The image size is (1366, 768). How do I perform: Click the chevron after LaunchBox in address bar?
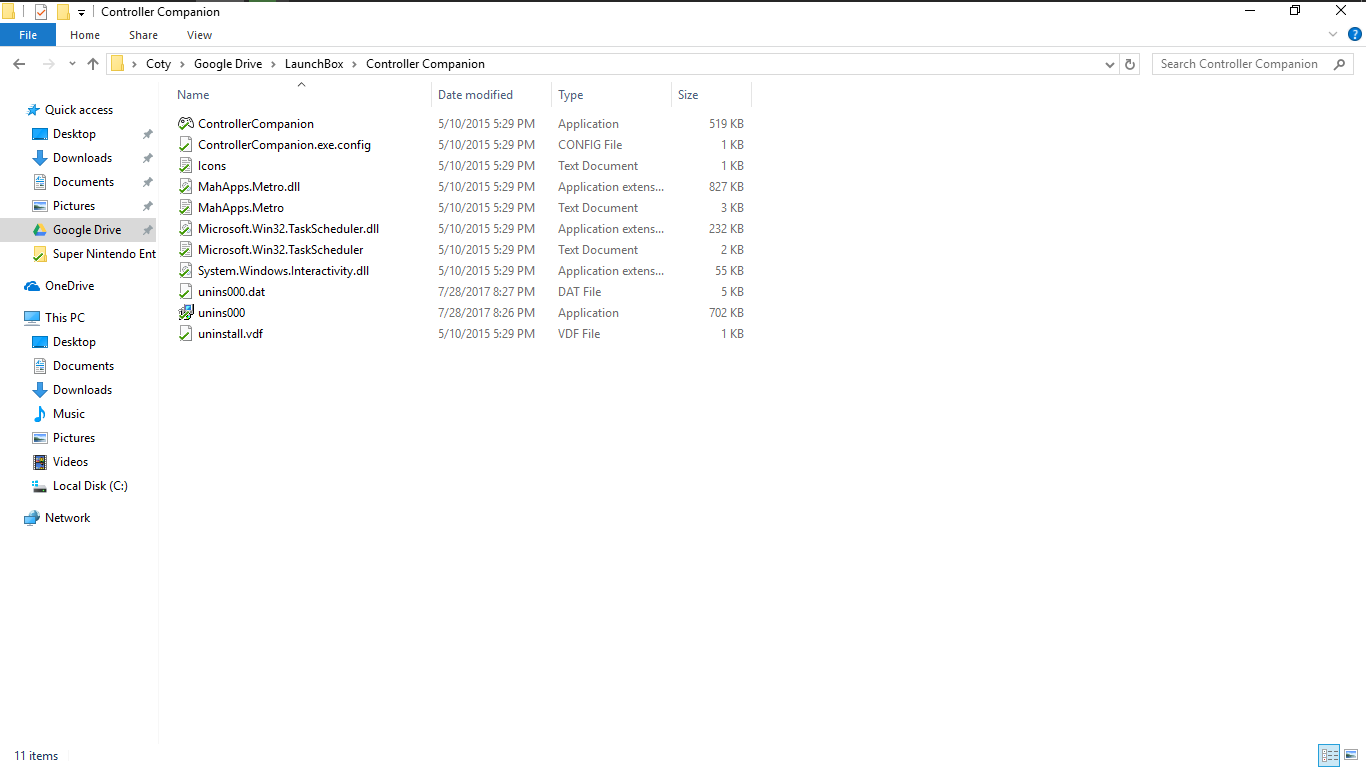tap(354, 64)
